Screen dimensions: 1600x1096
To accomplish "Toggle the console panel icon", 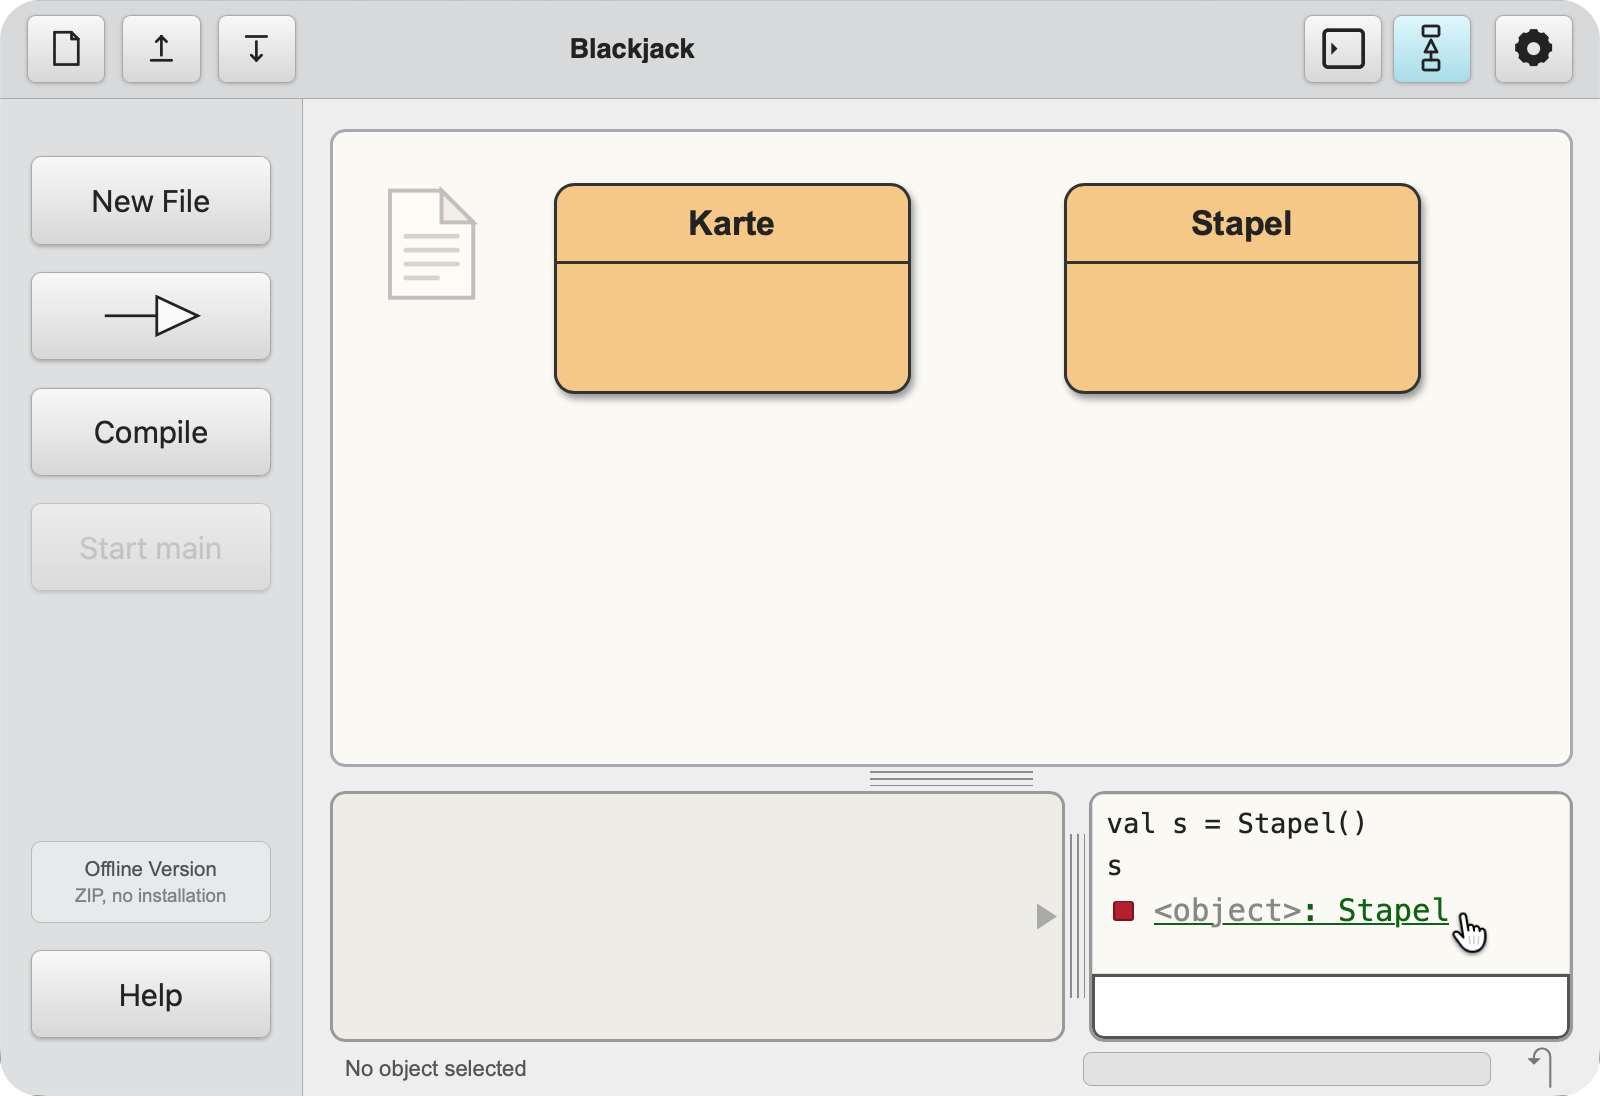I will pos(1343,49).
